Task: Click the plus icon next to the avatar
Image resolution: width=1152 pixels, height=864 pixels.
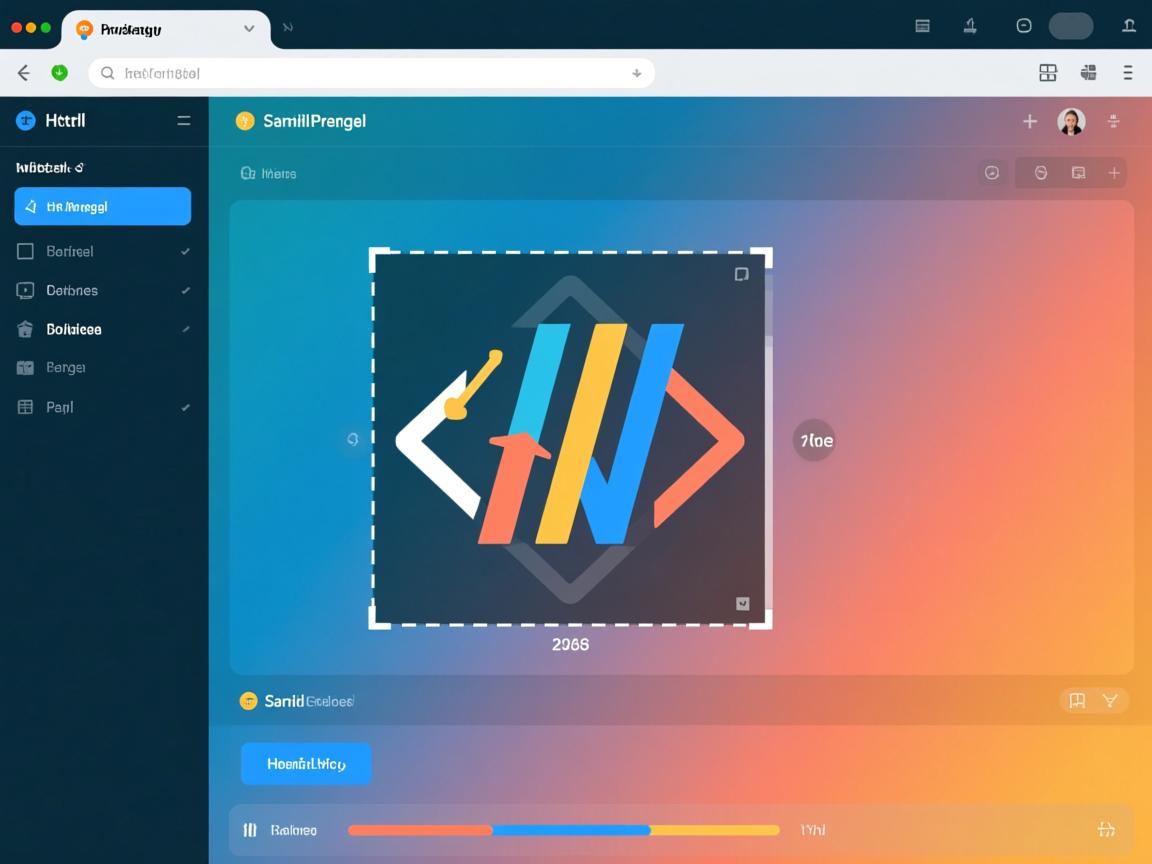Action: pos(1029,122)
